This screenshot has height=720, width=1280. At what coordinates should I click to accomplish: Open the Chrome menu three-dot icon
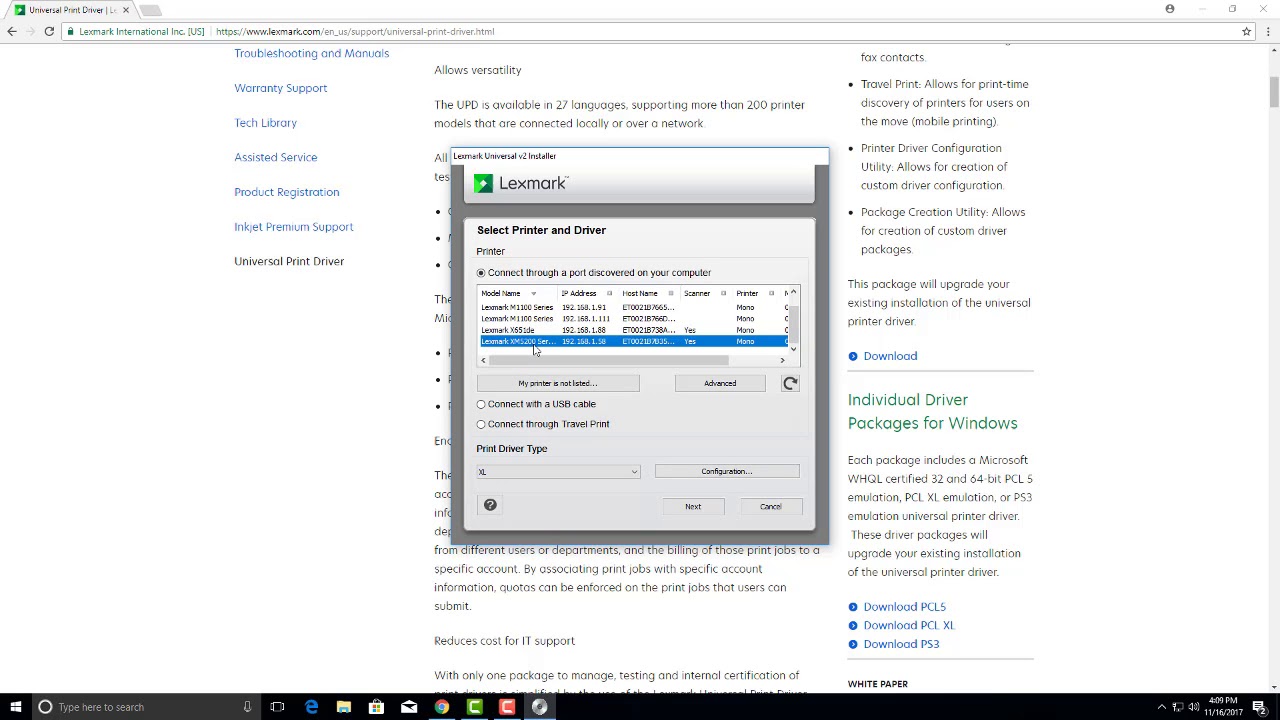(1268, 31)
